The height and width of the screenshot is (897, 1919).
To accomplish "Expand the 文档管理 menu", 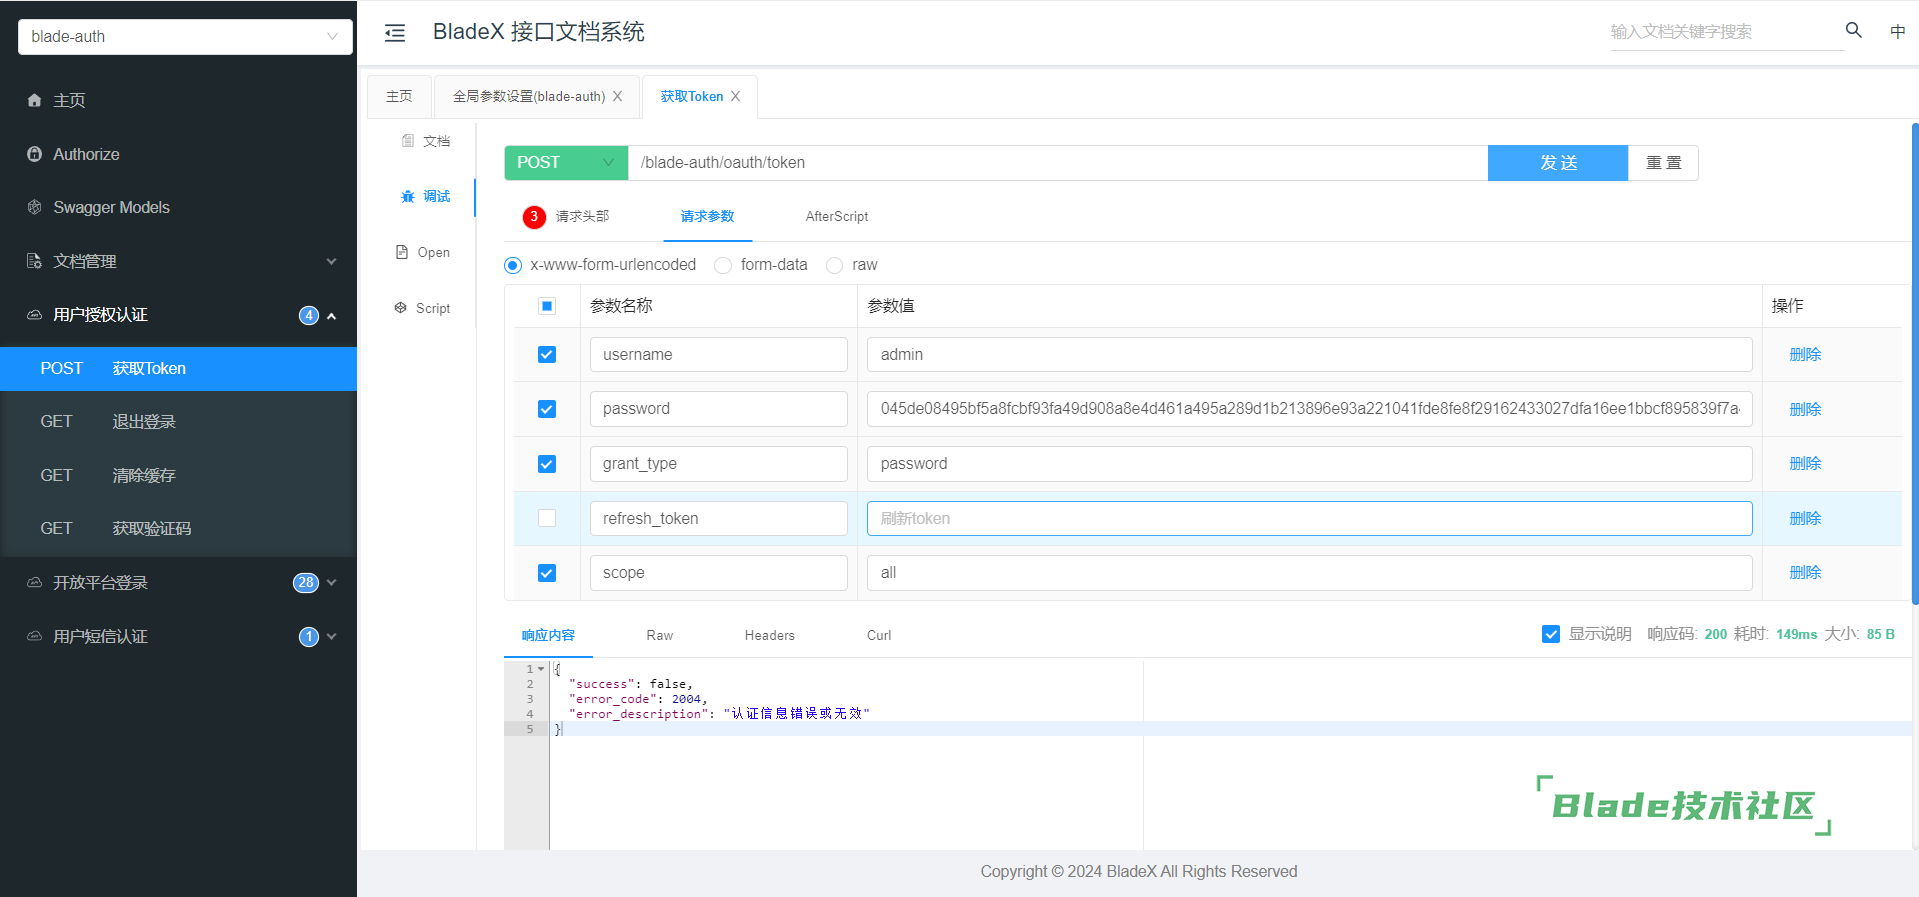I will (178, 261).
